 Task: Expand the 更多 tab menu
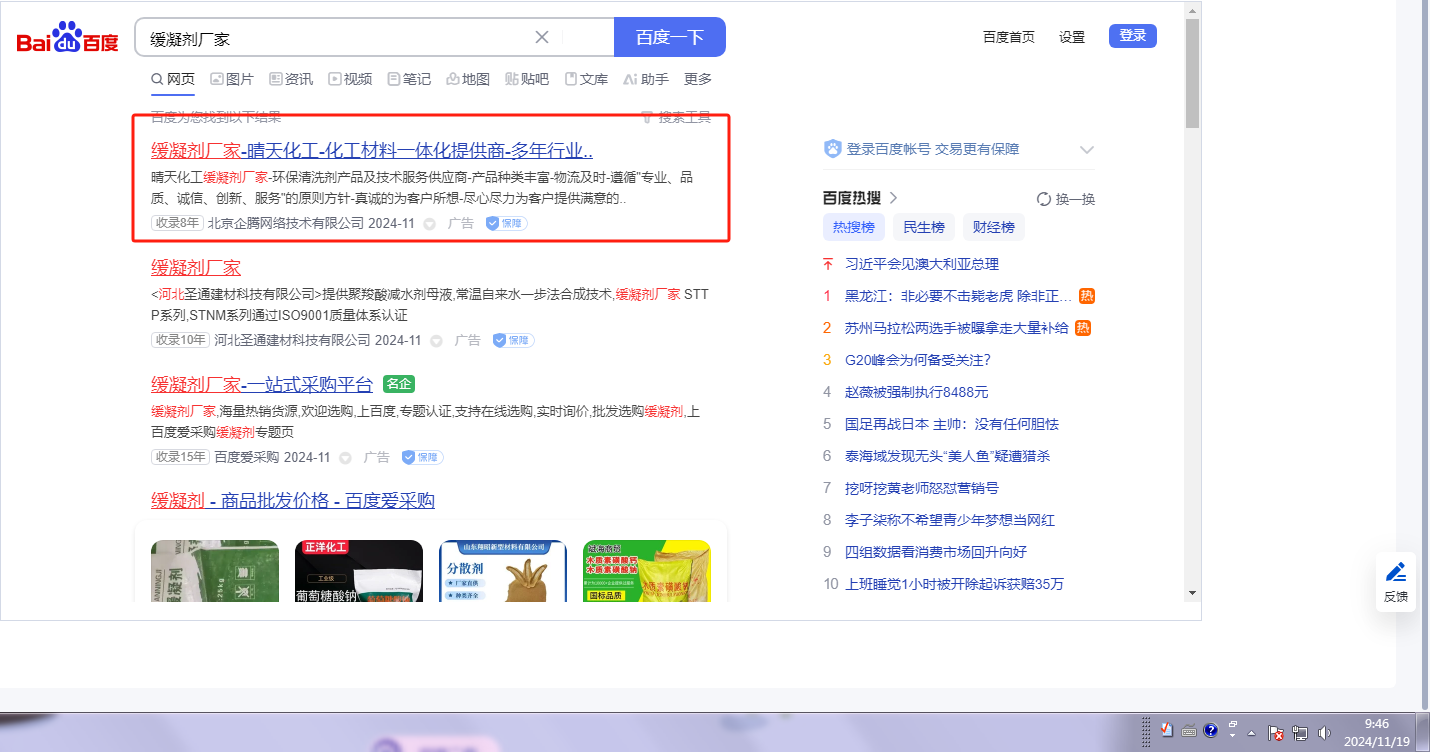pyautogui.click(x=698, y=79)
